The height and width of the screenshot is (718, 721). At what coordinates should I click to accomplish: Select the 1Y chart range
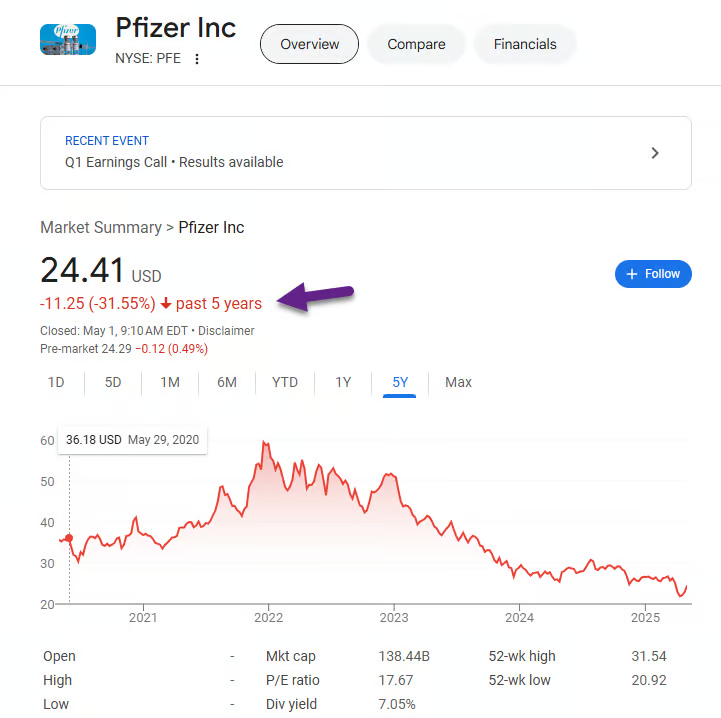(343, 382)
